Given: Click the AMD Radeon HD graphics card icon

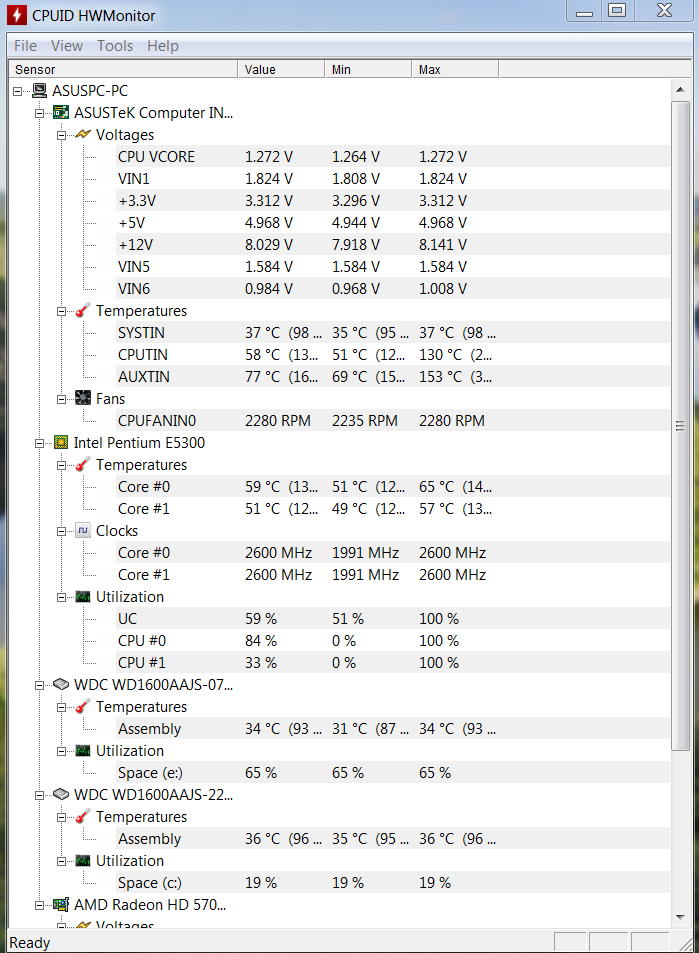Looking at the screenshot, I should point(61,905).
